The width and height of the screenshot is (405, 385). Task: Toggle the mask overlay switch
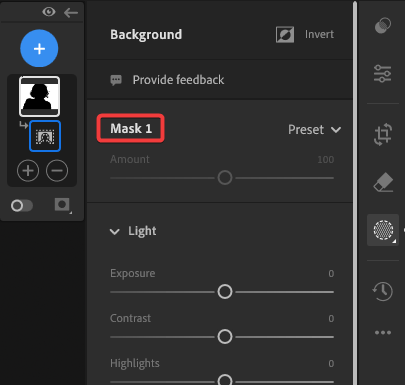22,206
